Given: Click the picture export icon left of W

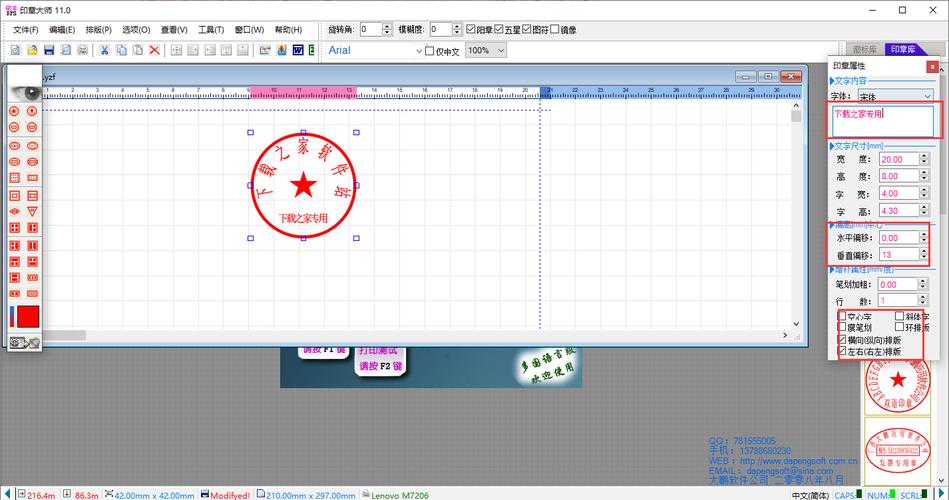Looking at the screenshot, I should (x=281, y=50).
